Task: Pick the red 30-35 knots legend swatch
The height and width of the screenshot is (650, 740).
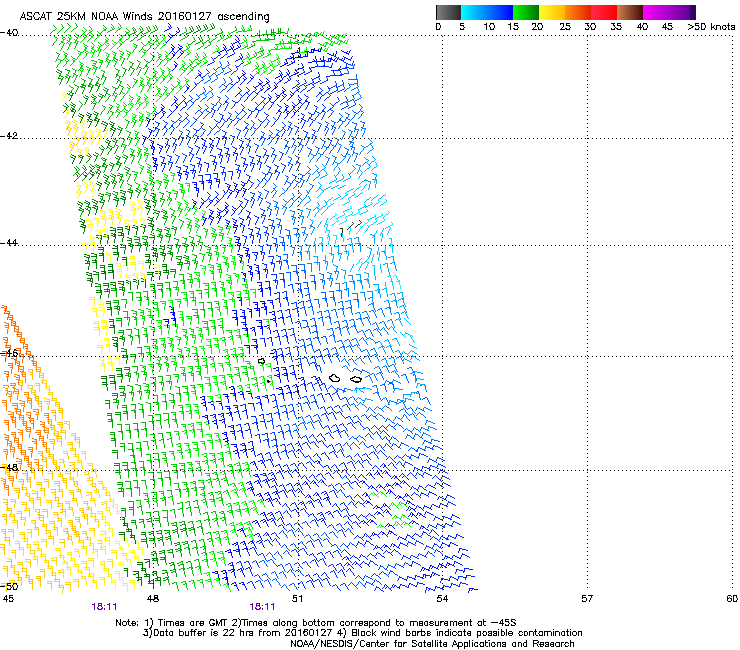Action: pos(604,12)
